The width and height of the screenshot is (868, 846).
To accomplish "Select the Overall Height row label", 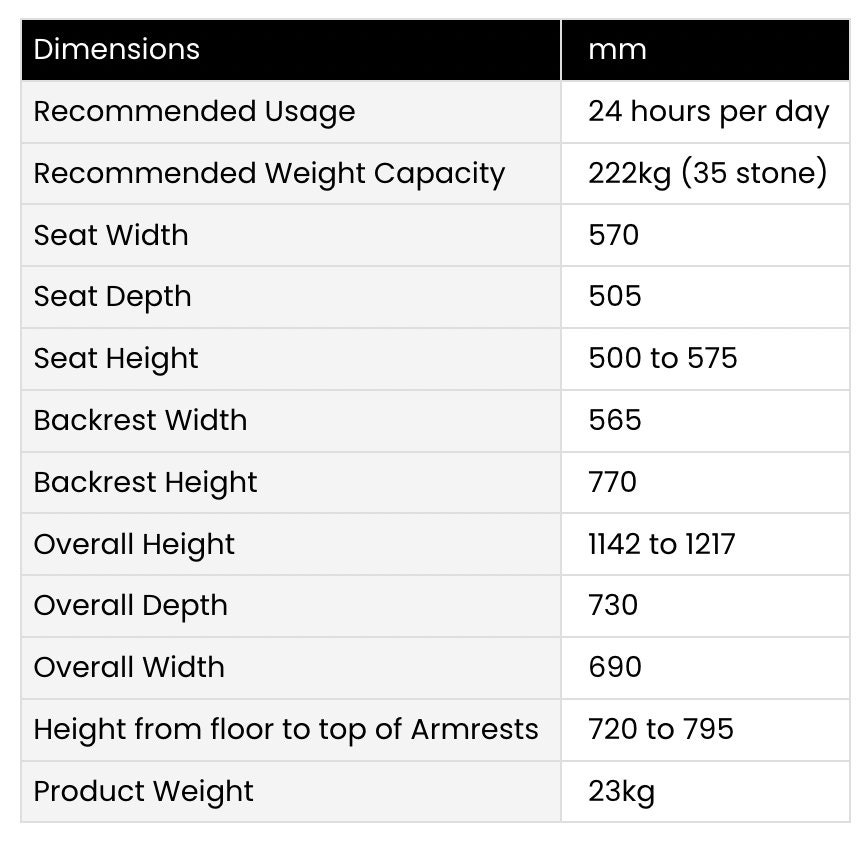I will pyautogui.click(x=134, y=545).
